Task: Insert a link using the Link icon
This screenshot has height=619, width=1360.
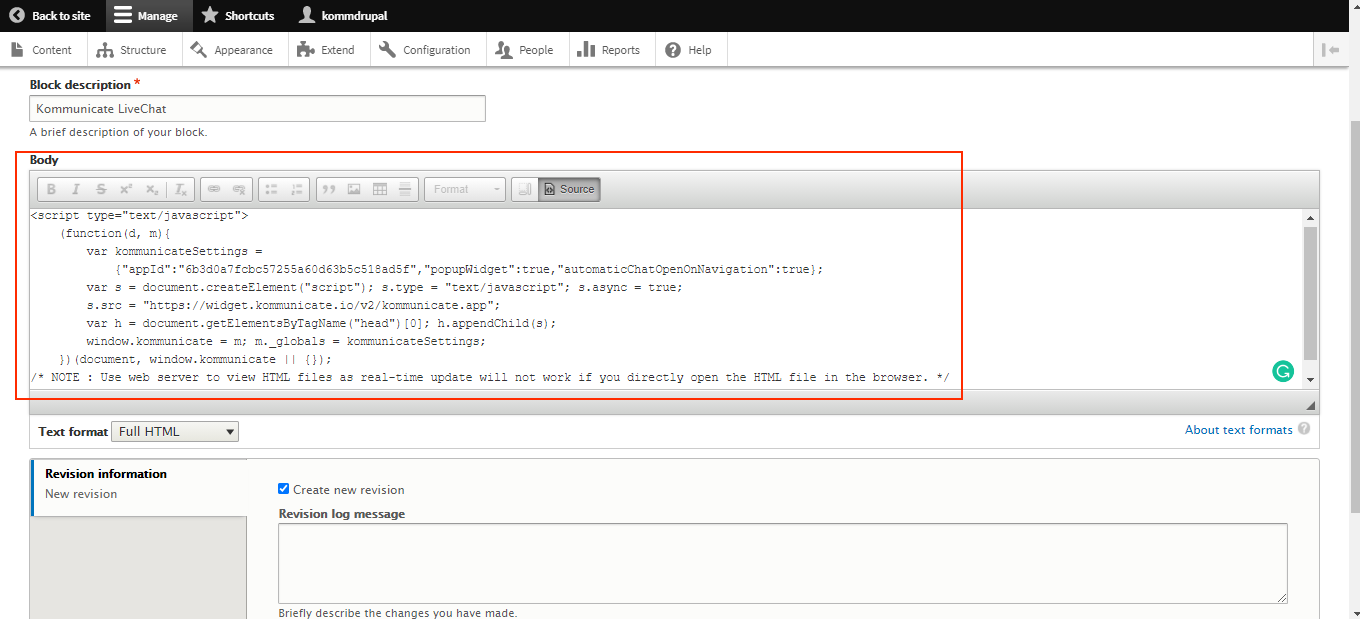Action: coord(212,188)
